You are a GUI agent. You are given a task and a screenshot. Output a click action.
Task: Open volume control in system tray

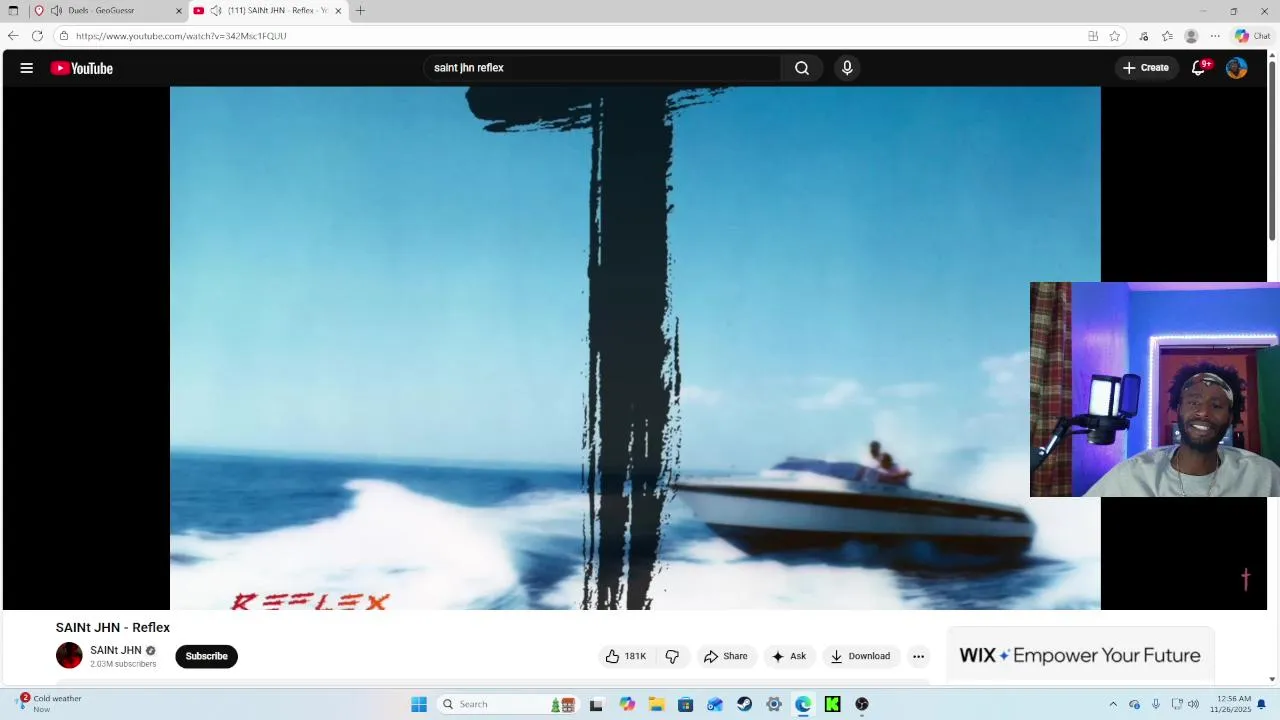[x=1193, y=704]
